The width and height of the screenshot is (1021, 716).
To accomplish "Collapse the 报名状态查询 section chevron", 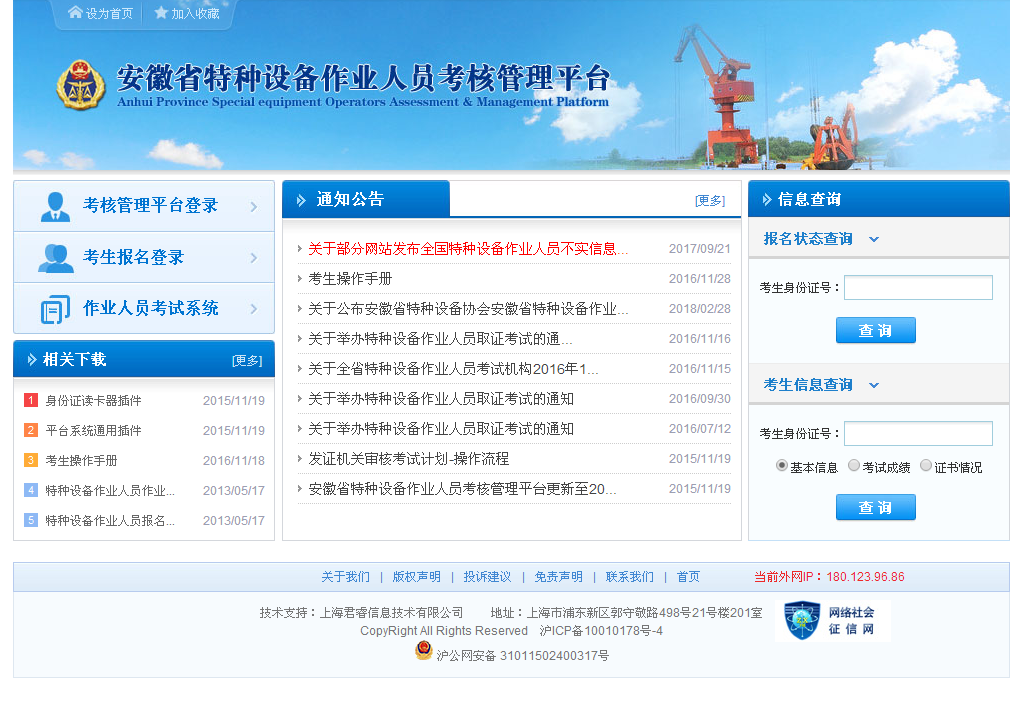I will pyautogui.click(x=874, y=239).
